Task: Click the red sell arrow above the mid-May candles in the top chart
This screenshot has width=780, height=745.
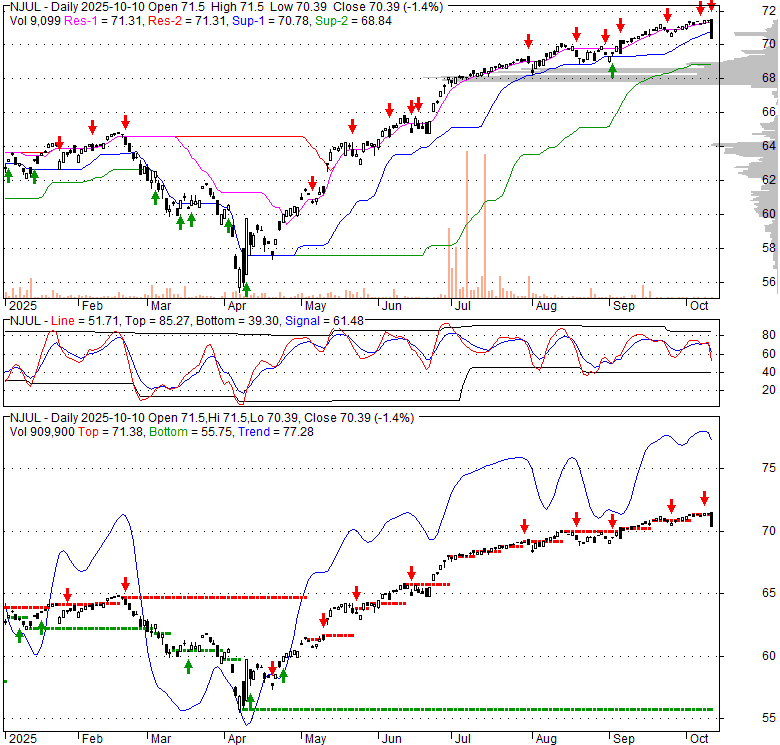Action: pos(352,126)
